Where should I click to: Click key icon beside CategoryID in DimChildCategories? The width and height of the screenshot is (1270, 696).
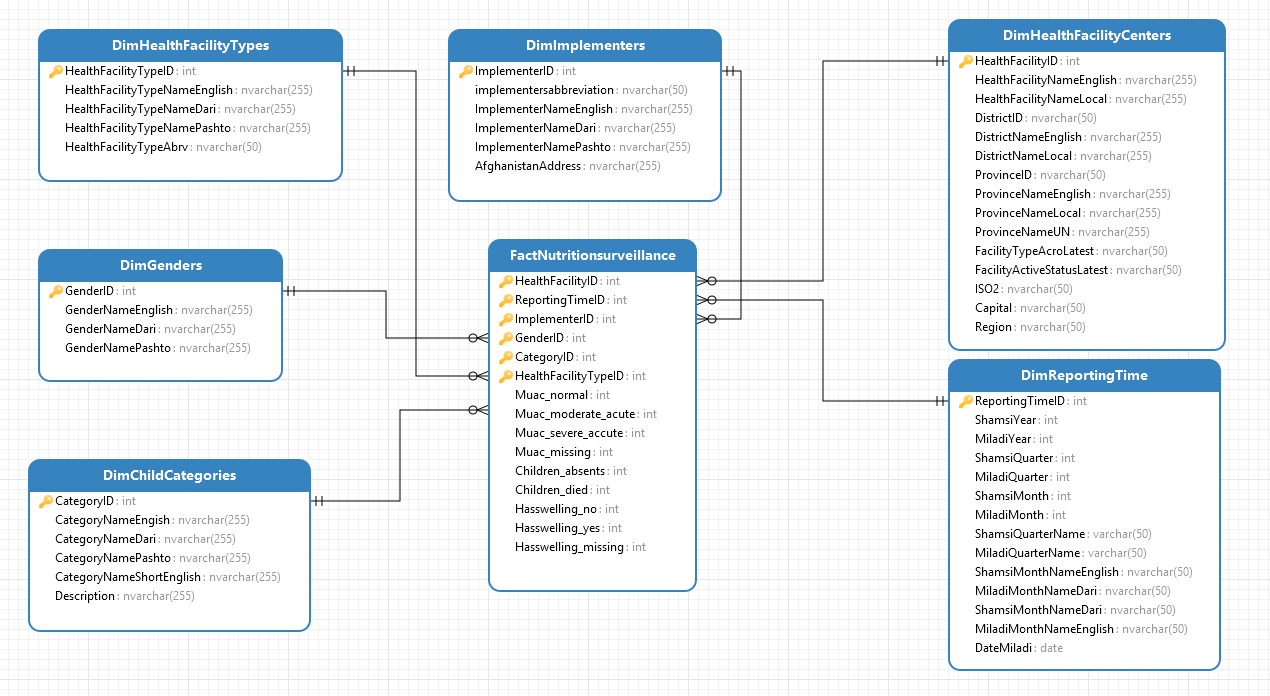(x=46, y=502)
